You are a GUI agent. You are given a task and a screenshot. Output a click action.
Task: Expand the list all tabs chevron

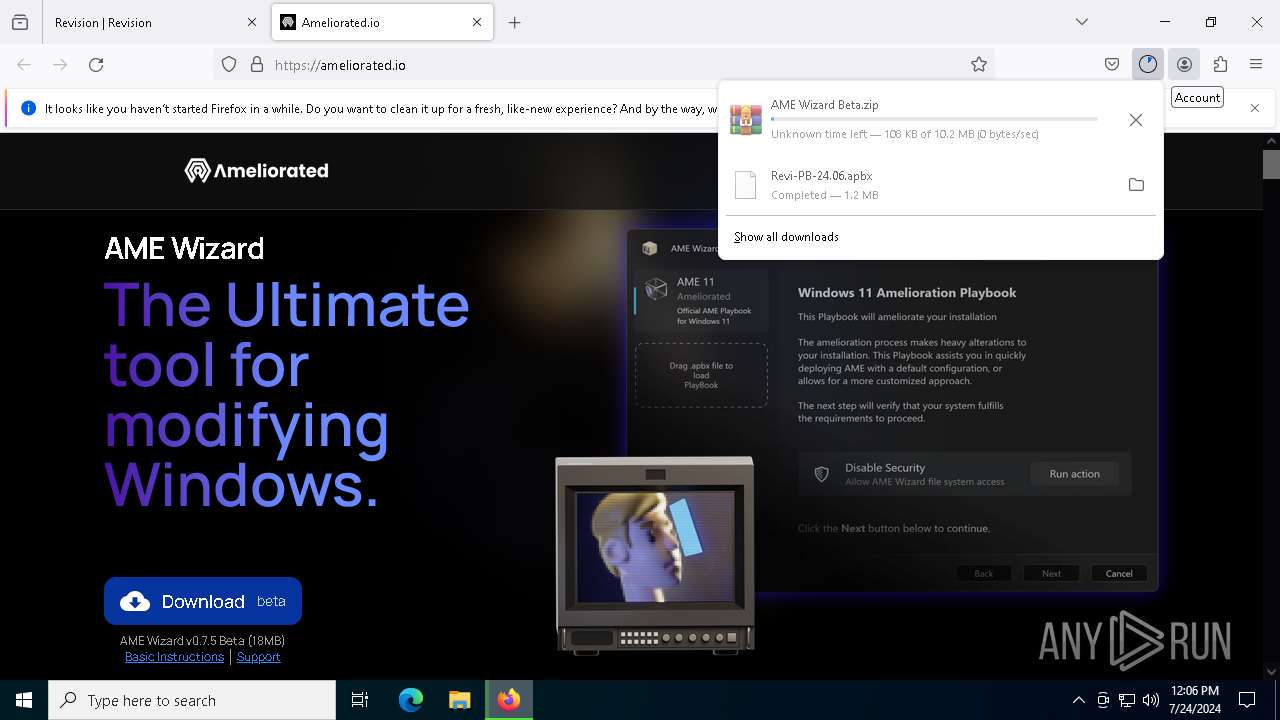[x=1082, y=22]
